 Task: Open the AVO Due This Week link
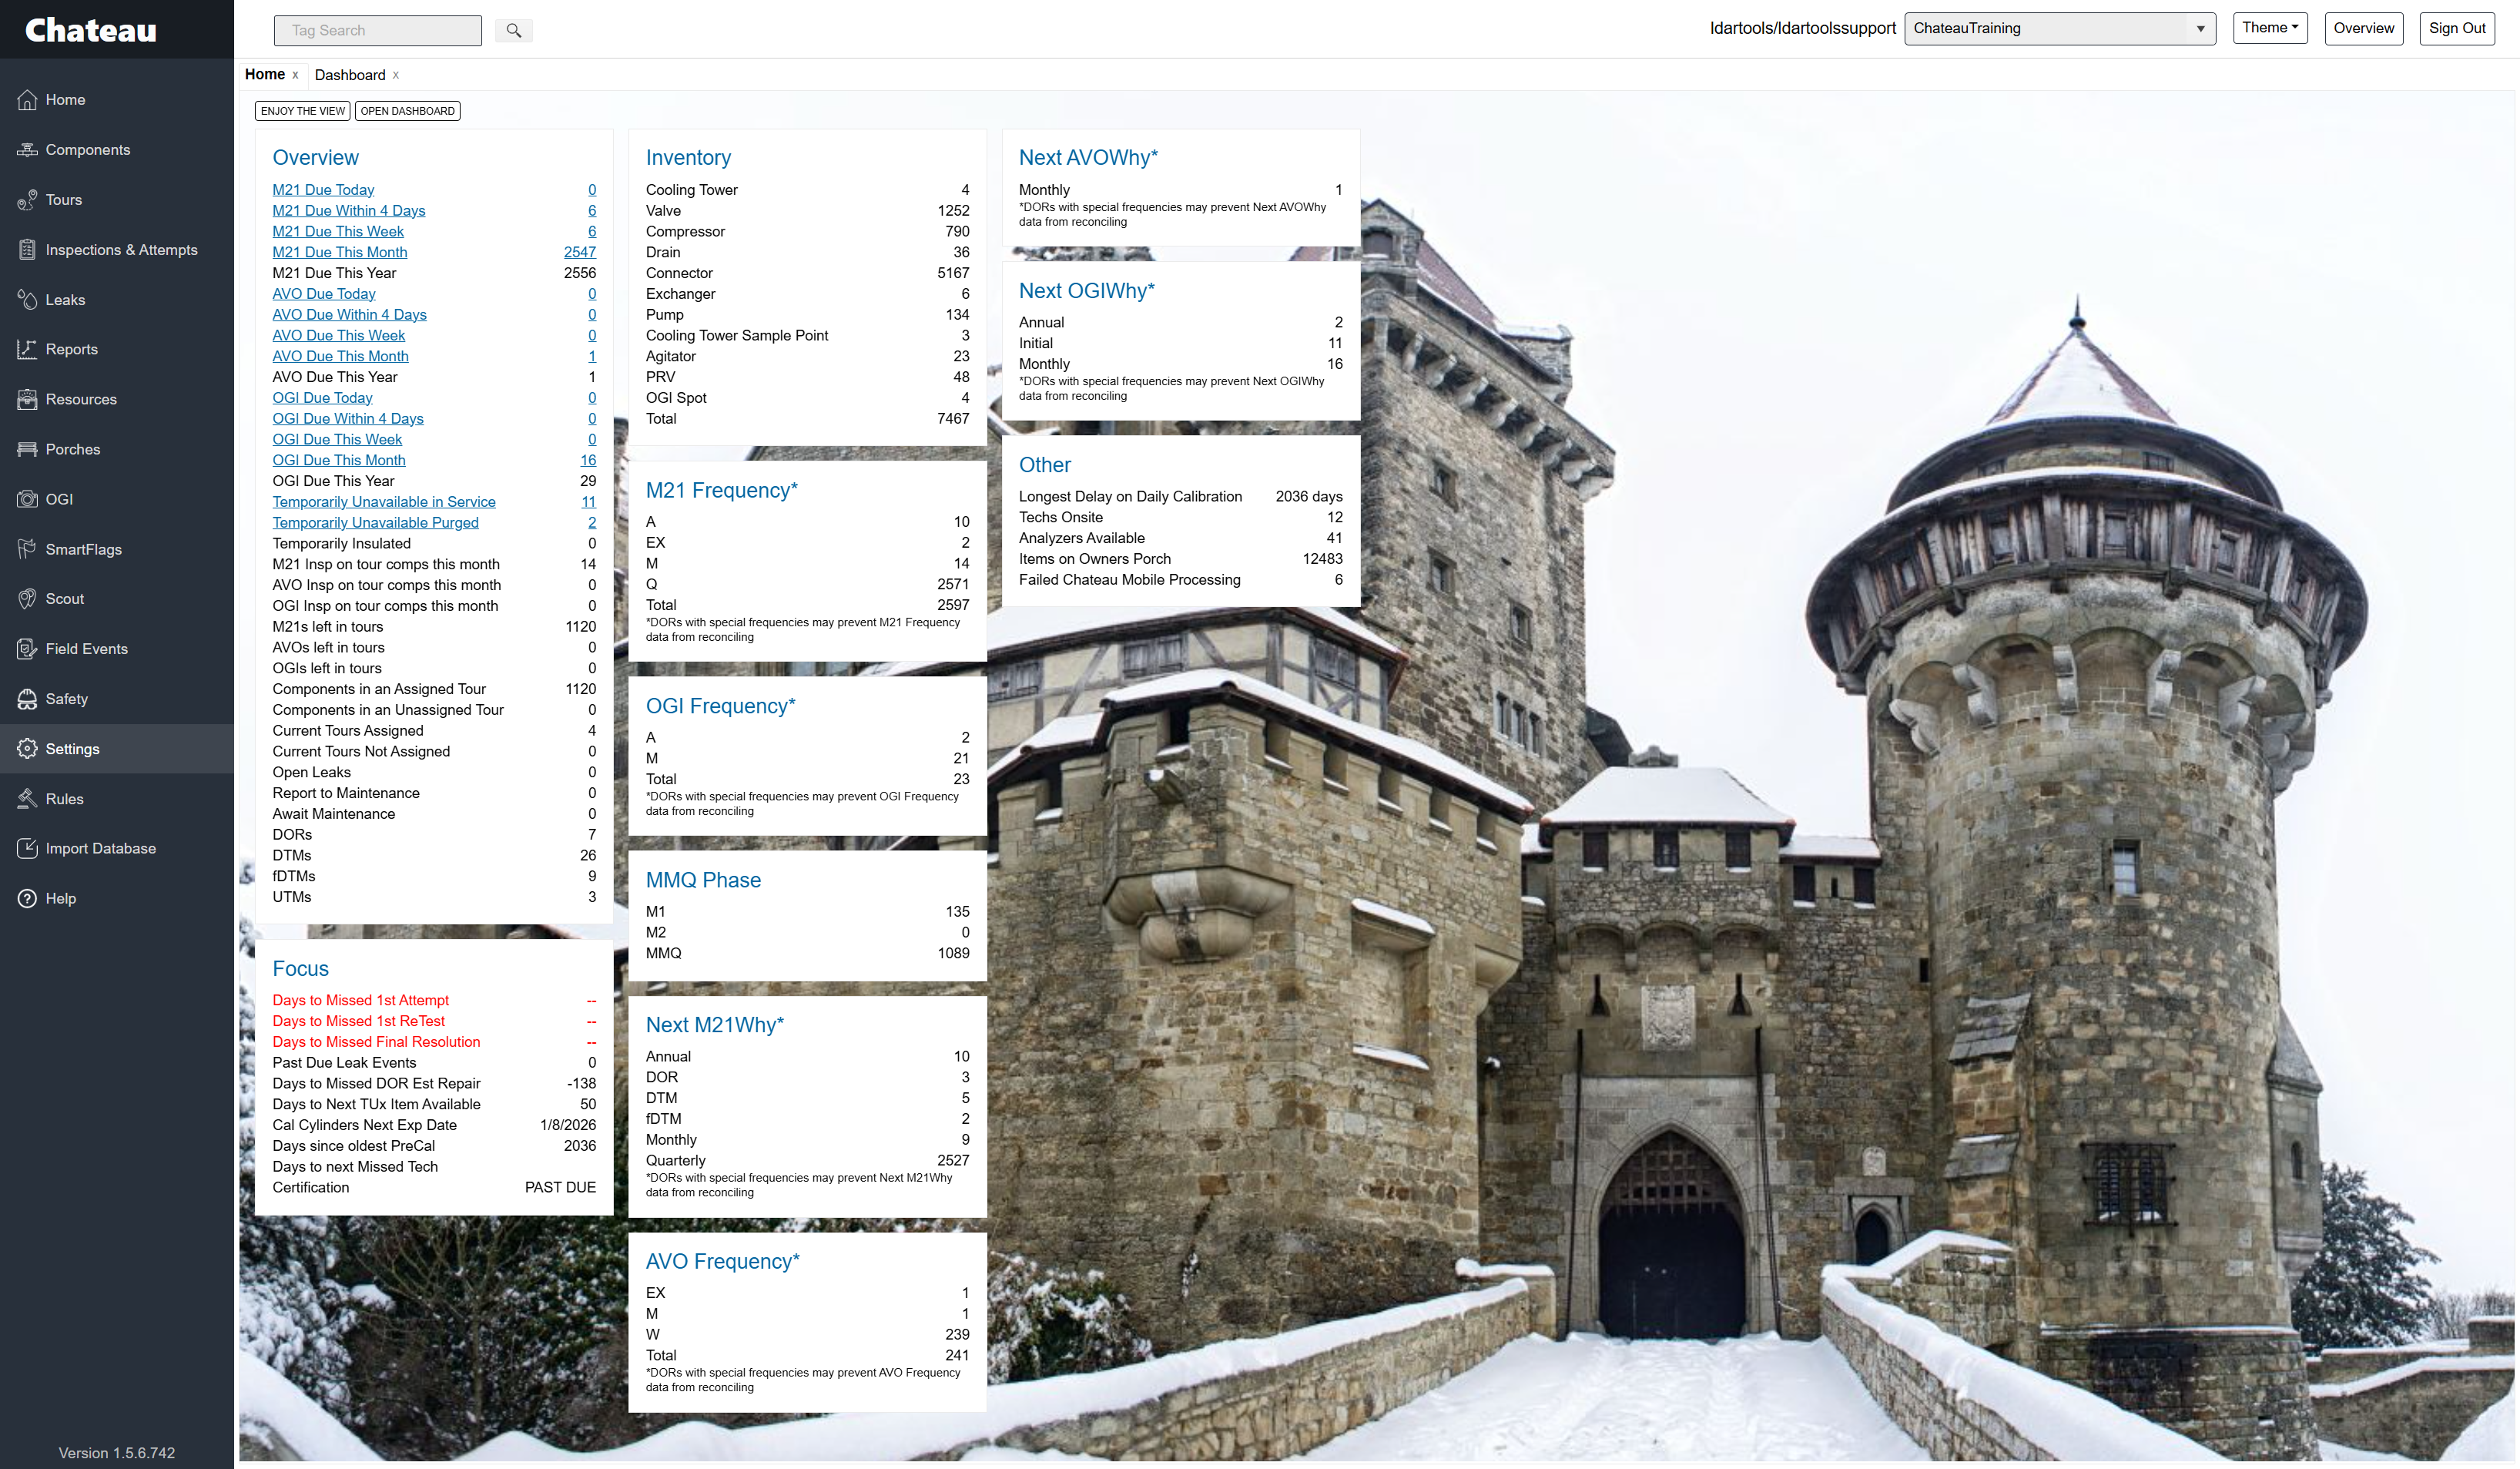[x=339, y=336]
